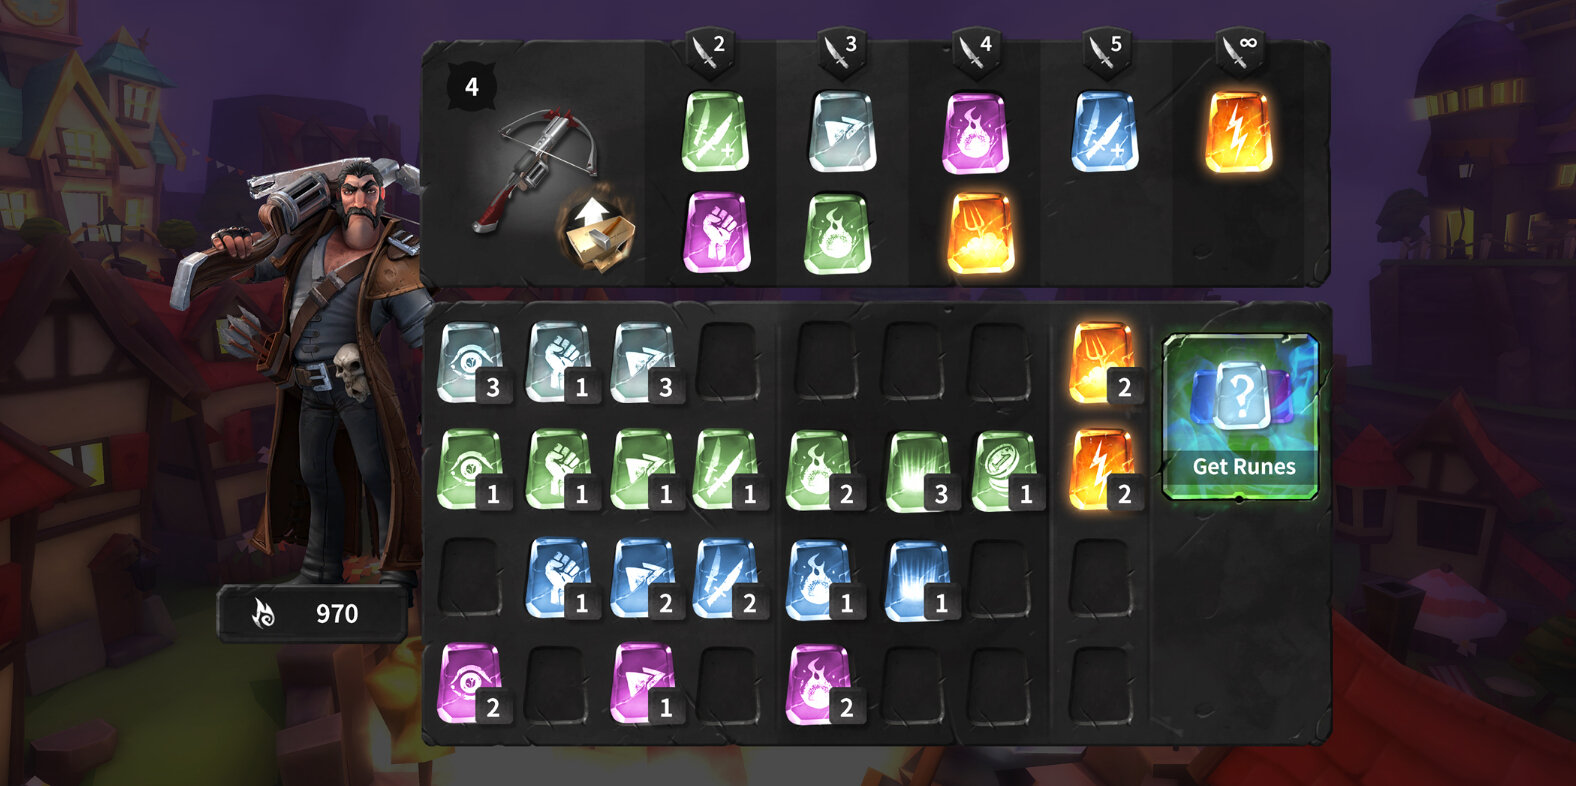
Task: Select the equipped purple flame rune
Action: click(975, 133)
